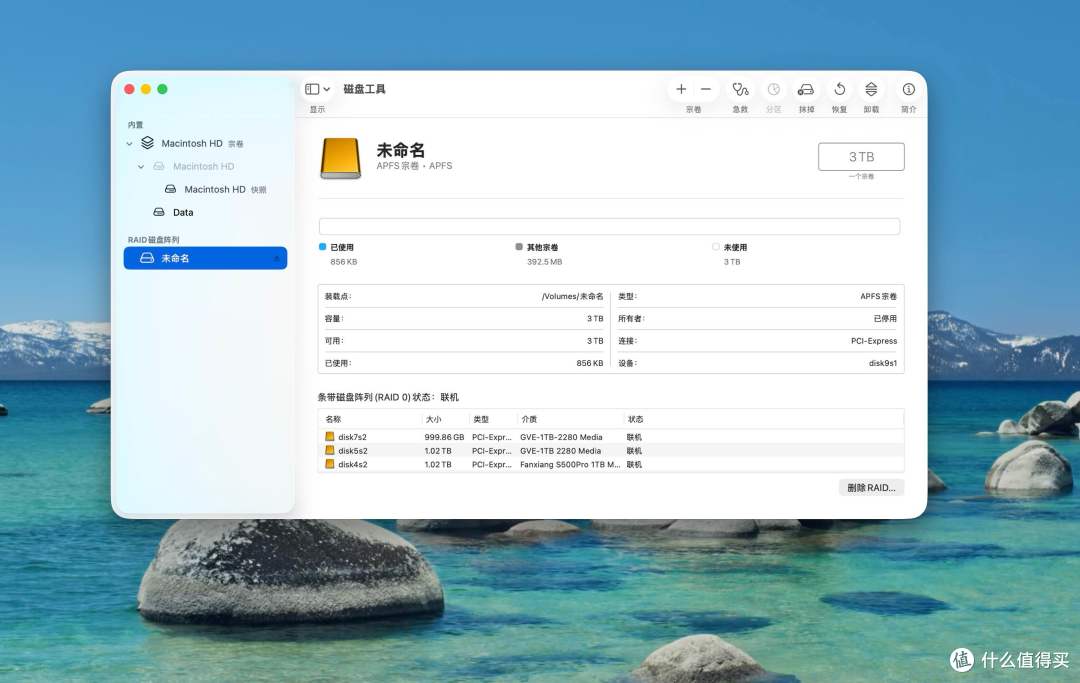Click the Restore (恢复) arrow icon
Viewport: 1080px width, 683px height.
(840, 90)
